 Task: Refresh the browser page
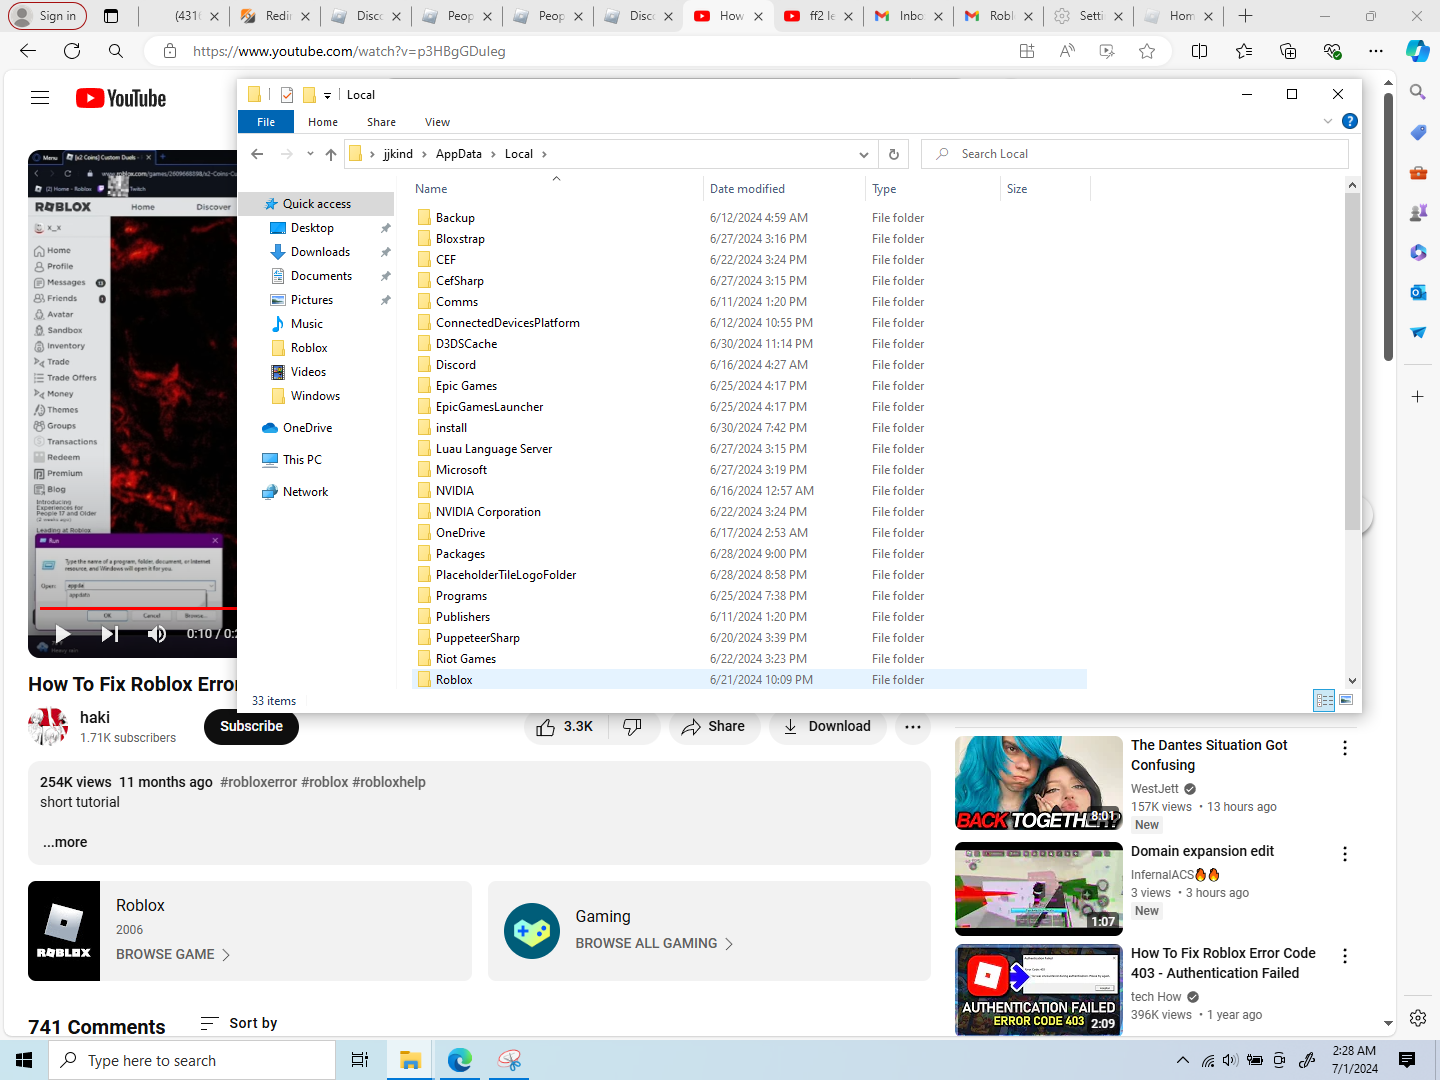click(72, 51)
